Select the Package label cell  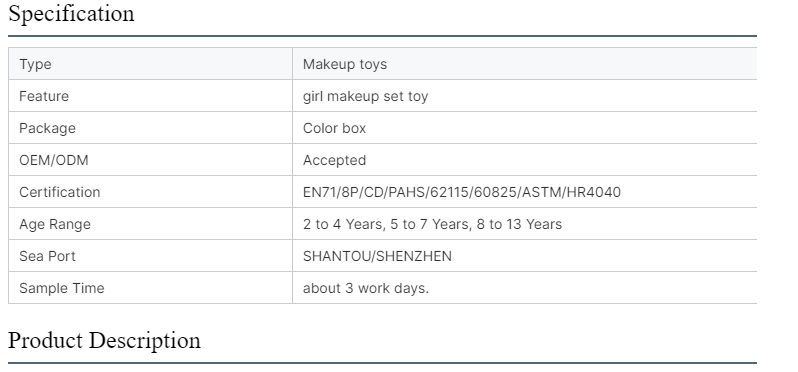[150, 128]
